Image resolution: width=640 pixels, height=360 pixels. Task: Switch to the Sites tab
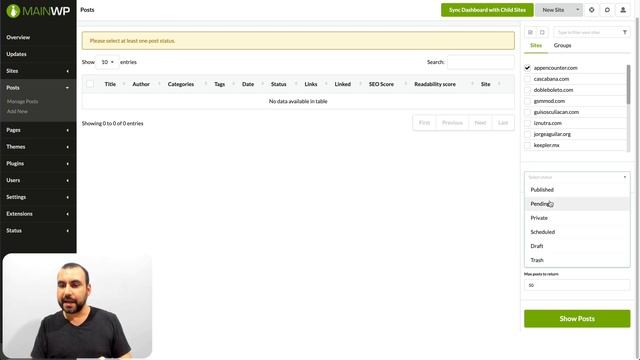(536, 45)
